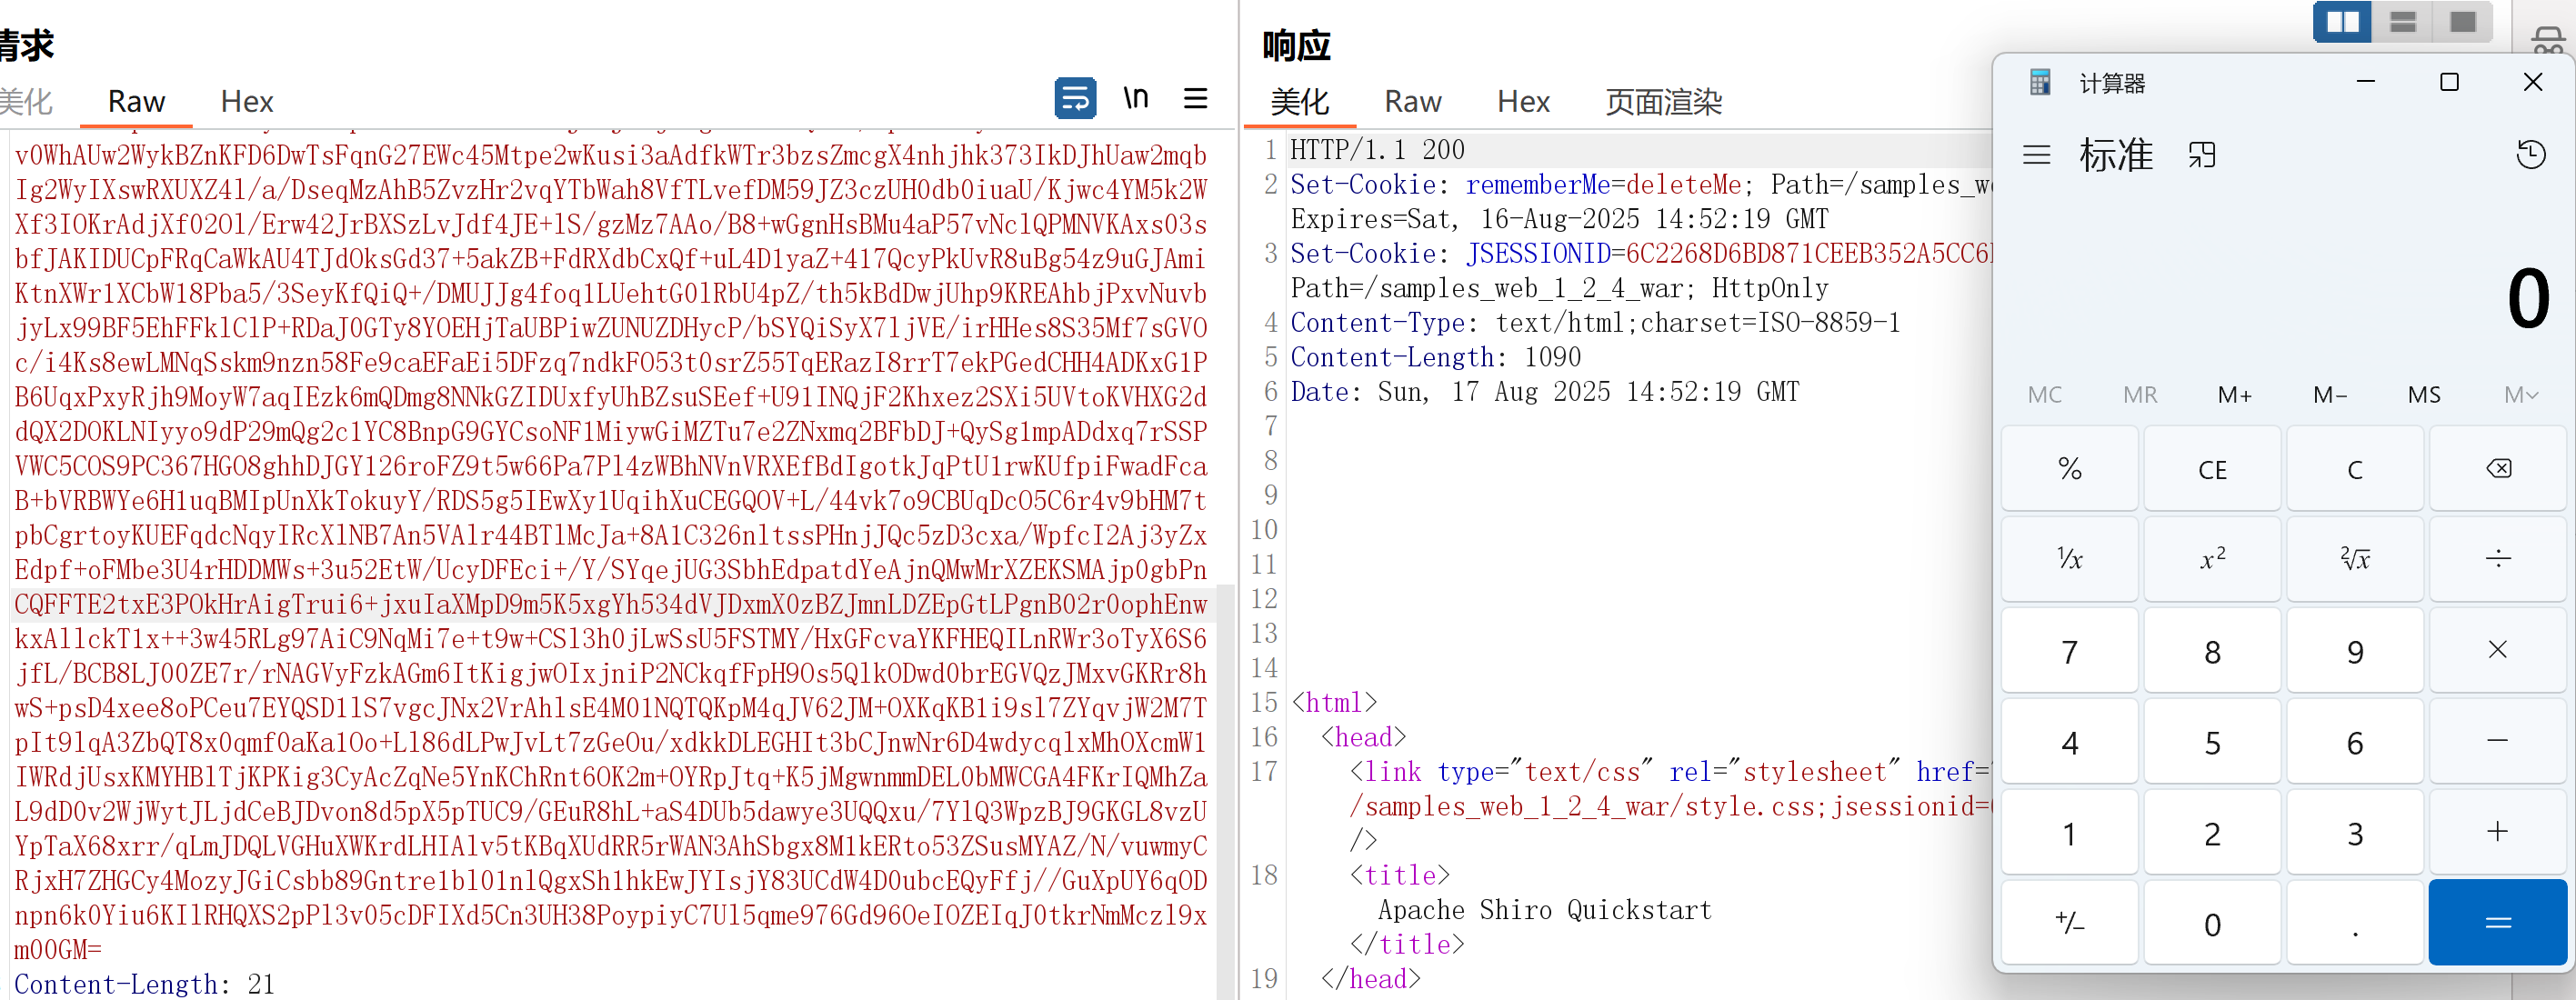
Task: Open request panel hamburger options menu
Action: [1195, 98]
